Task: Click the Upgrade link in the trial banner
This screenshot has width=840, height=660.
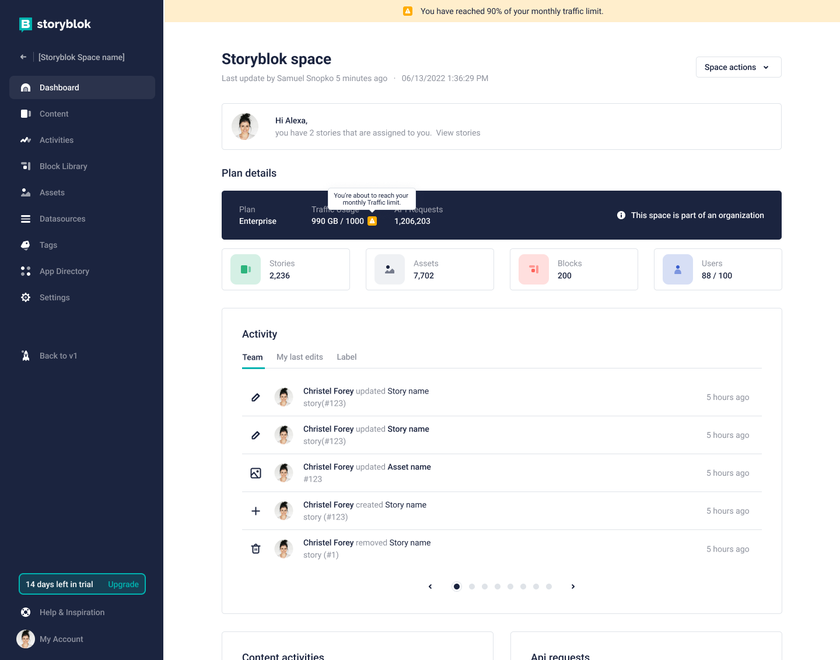Action: tap(123, 584)
